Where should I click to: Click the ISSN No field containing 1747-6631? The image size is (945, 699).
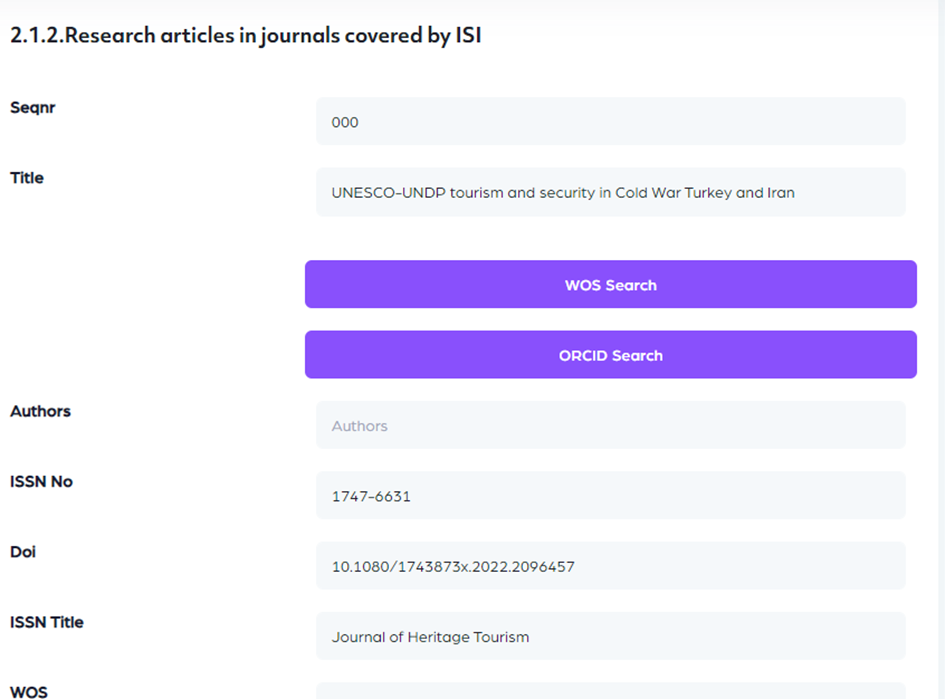tap(610, 496)
